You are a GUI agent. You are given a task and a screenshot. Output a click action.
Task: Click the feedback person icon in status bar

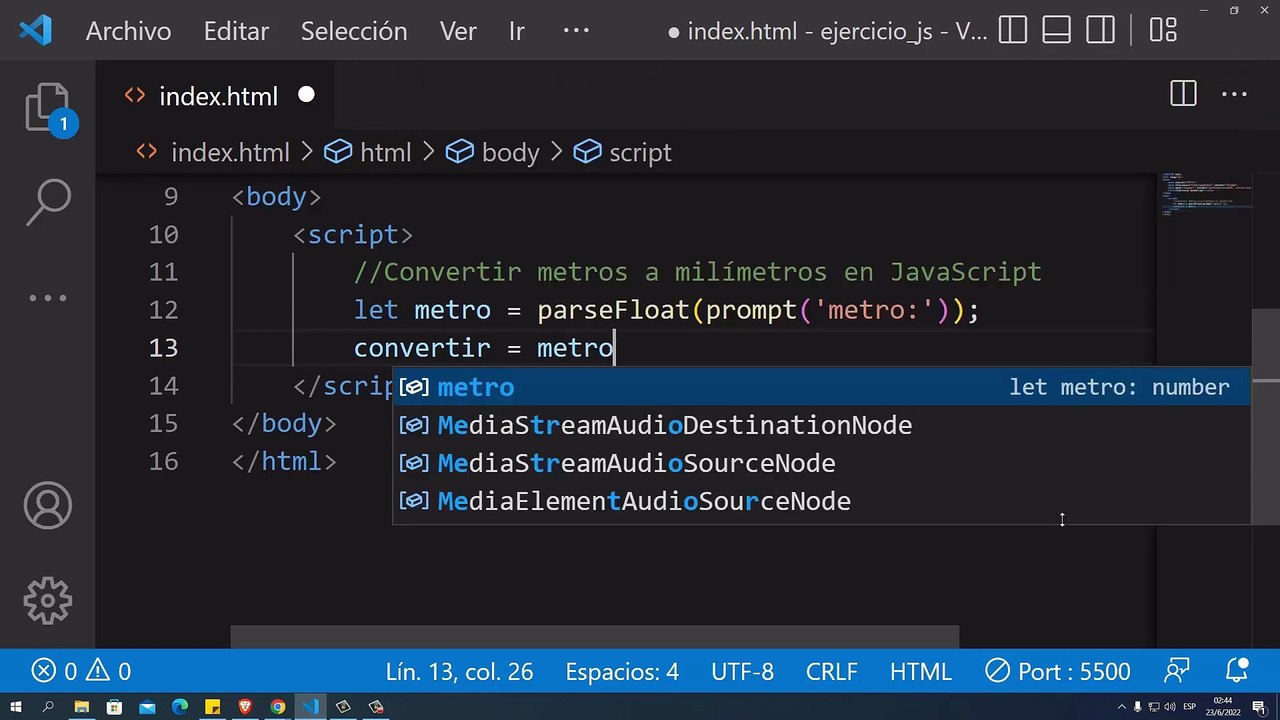click(1177, 671)
